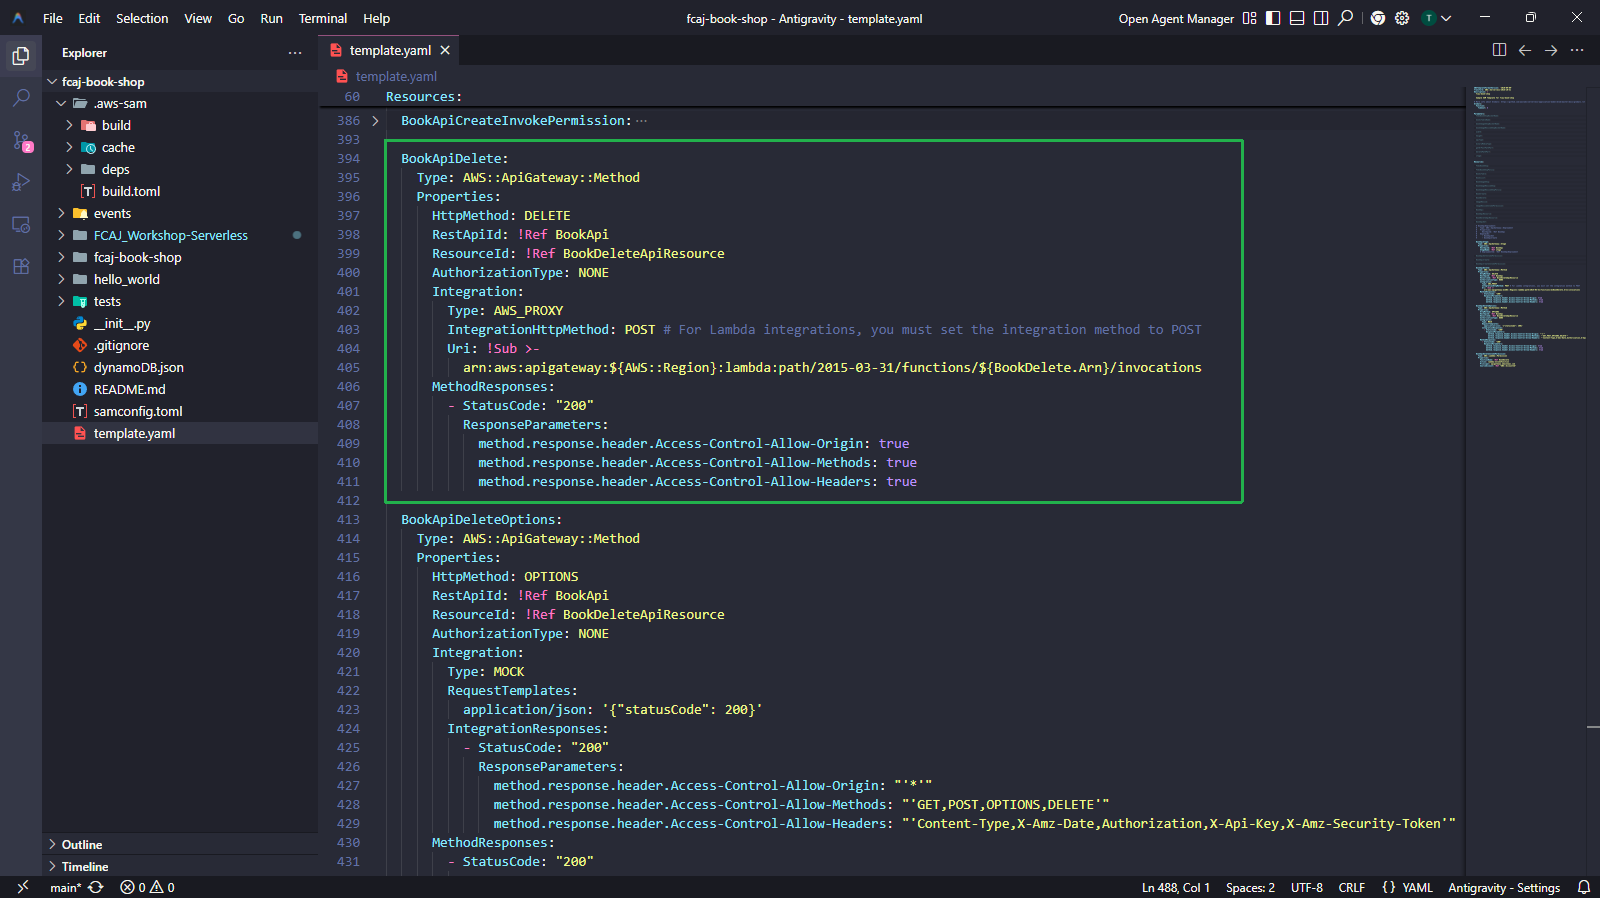Open the Chrome browser icon in title bar
Image resolution: width=1600 pixels, height=898 pixels.
[1378, 18]
